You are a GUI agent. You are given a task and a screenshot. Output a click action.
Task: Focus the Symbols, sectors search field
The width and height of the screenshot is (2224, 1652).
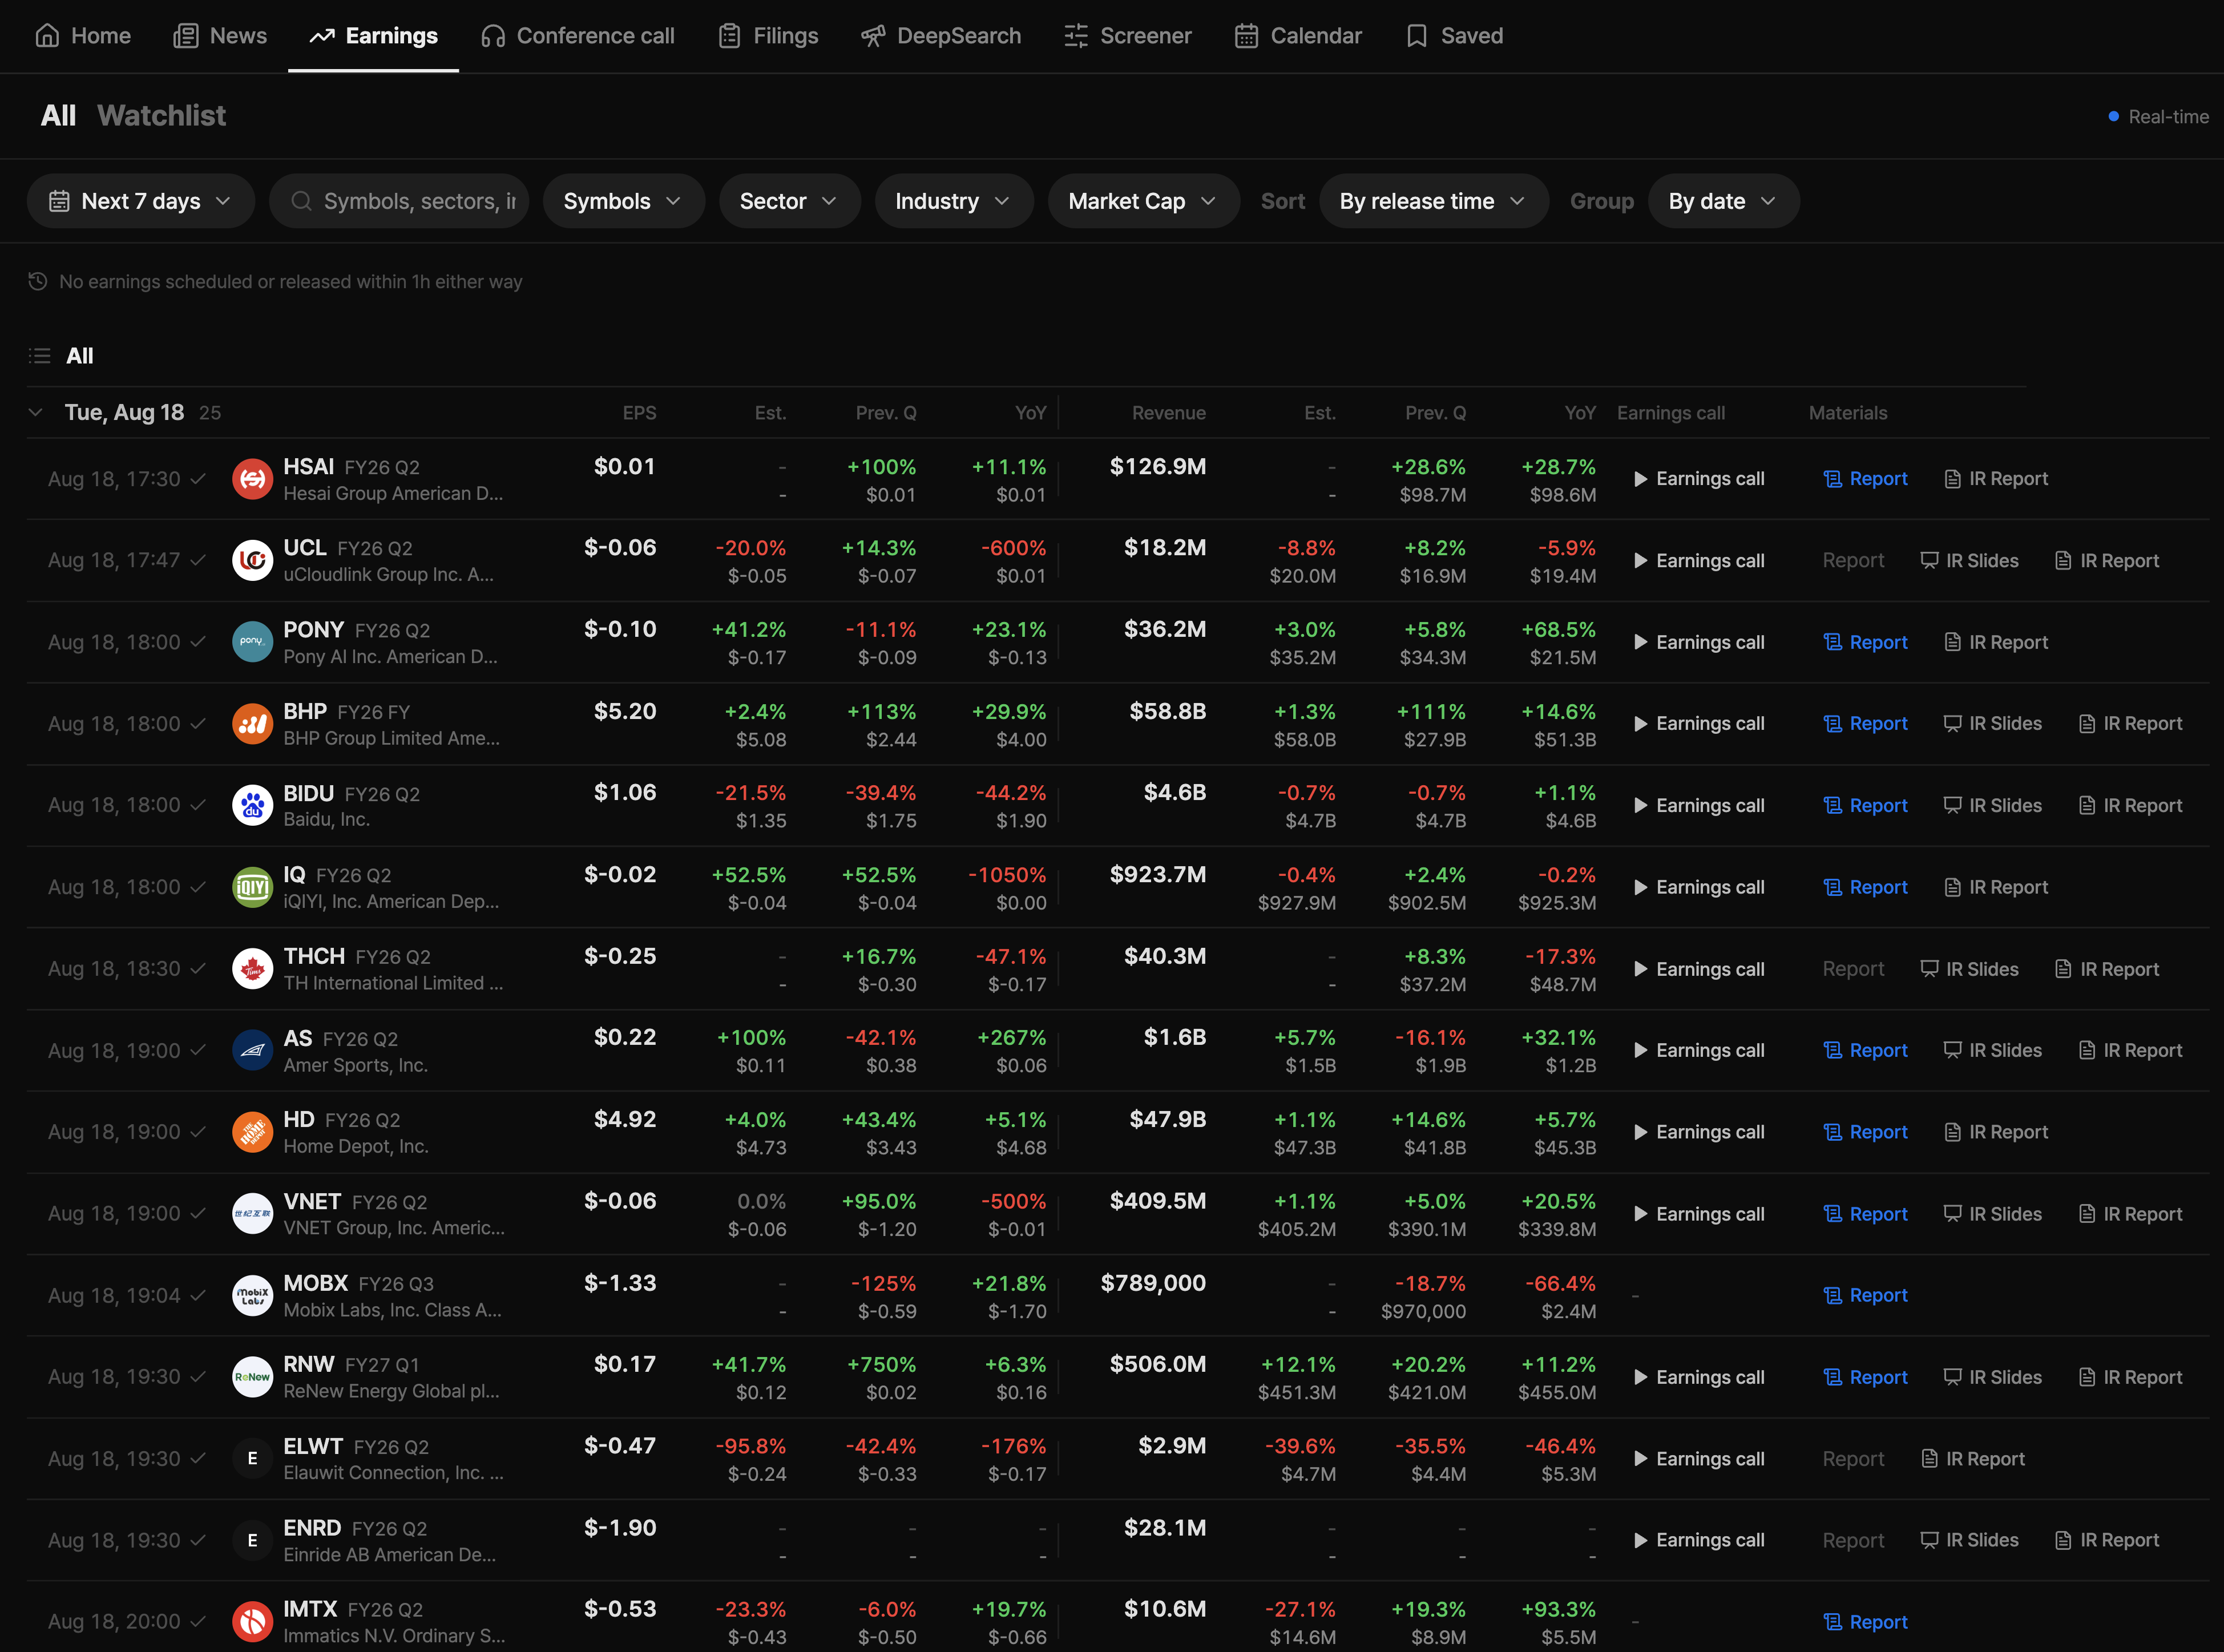(399, 201)
